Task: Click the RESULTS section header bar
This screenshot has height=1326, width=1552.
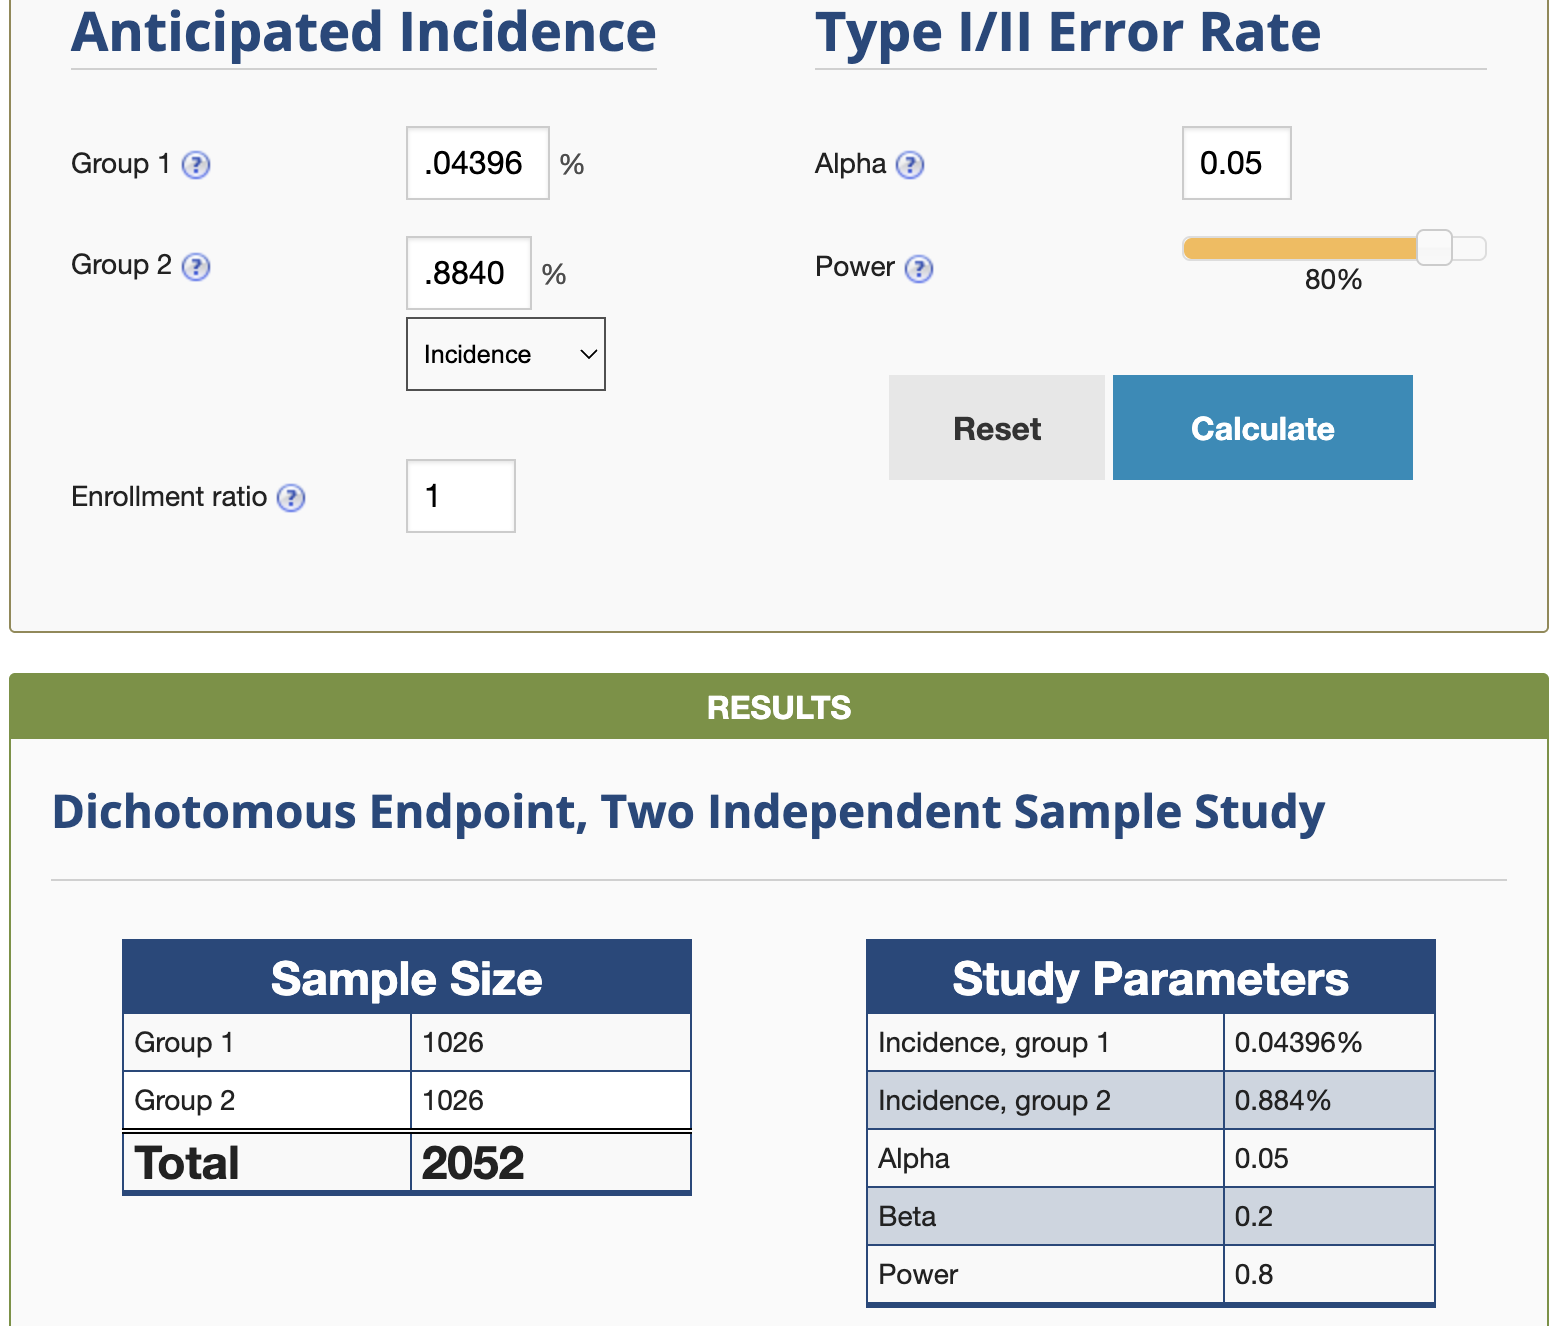Action: [778, 707]
